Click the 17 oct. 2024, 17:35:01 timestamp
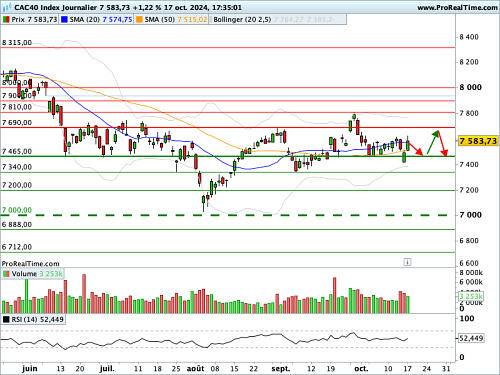Viewport: 500px width, 375px height. [203, 7]
